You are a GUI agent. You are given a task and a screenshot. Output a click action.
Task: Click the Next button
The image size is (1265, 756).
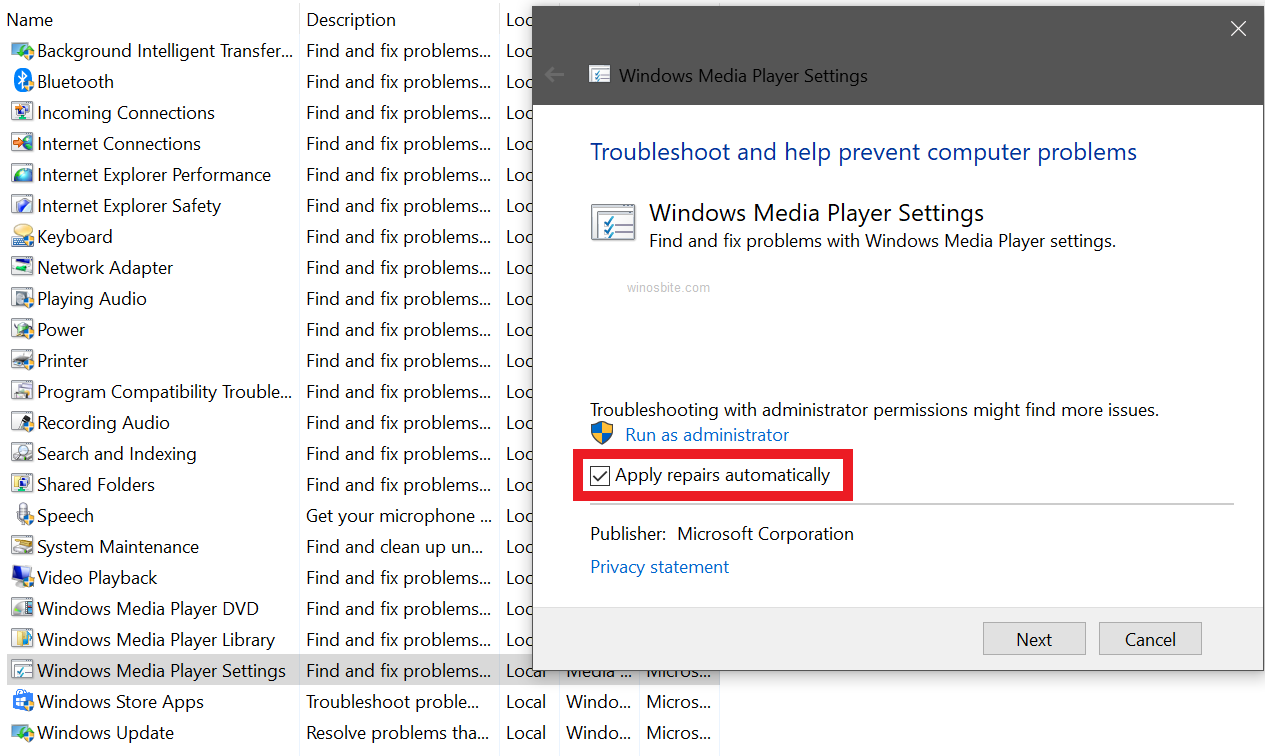click(1034, 638)
